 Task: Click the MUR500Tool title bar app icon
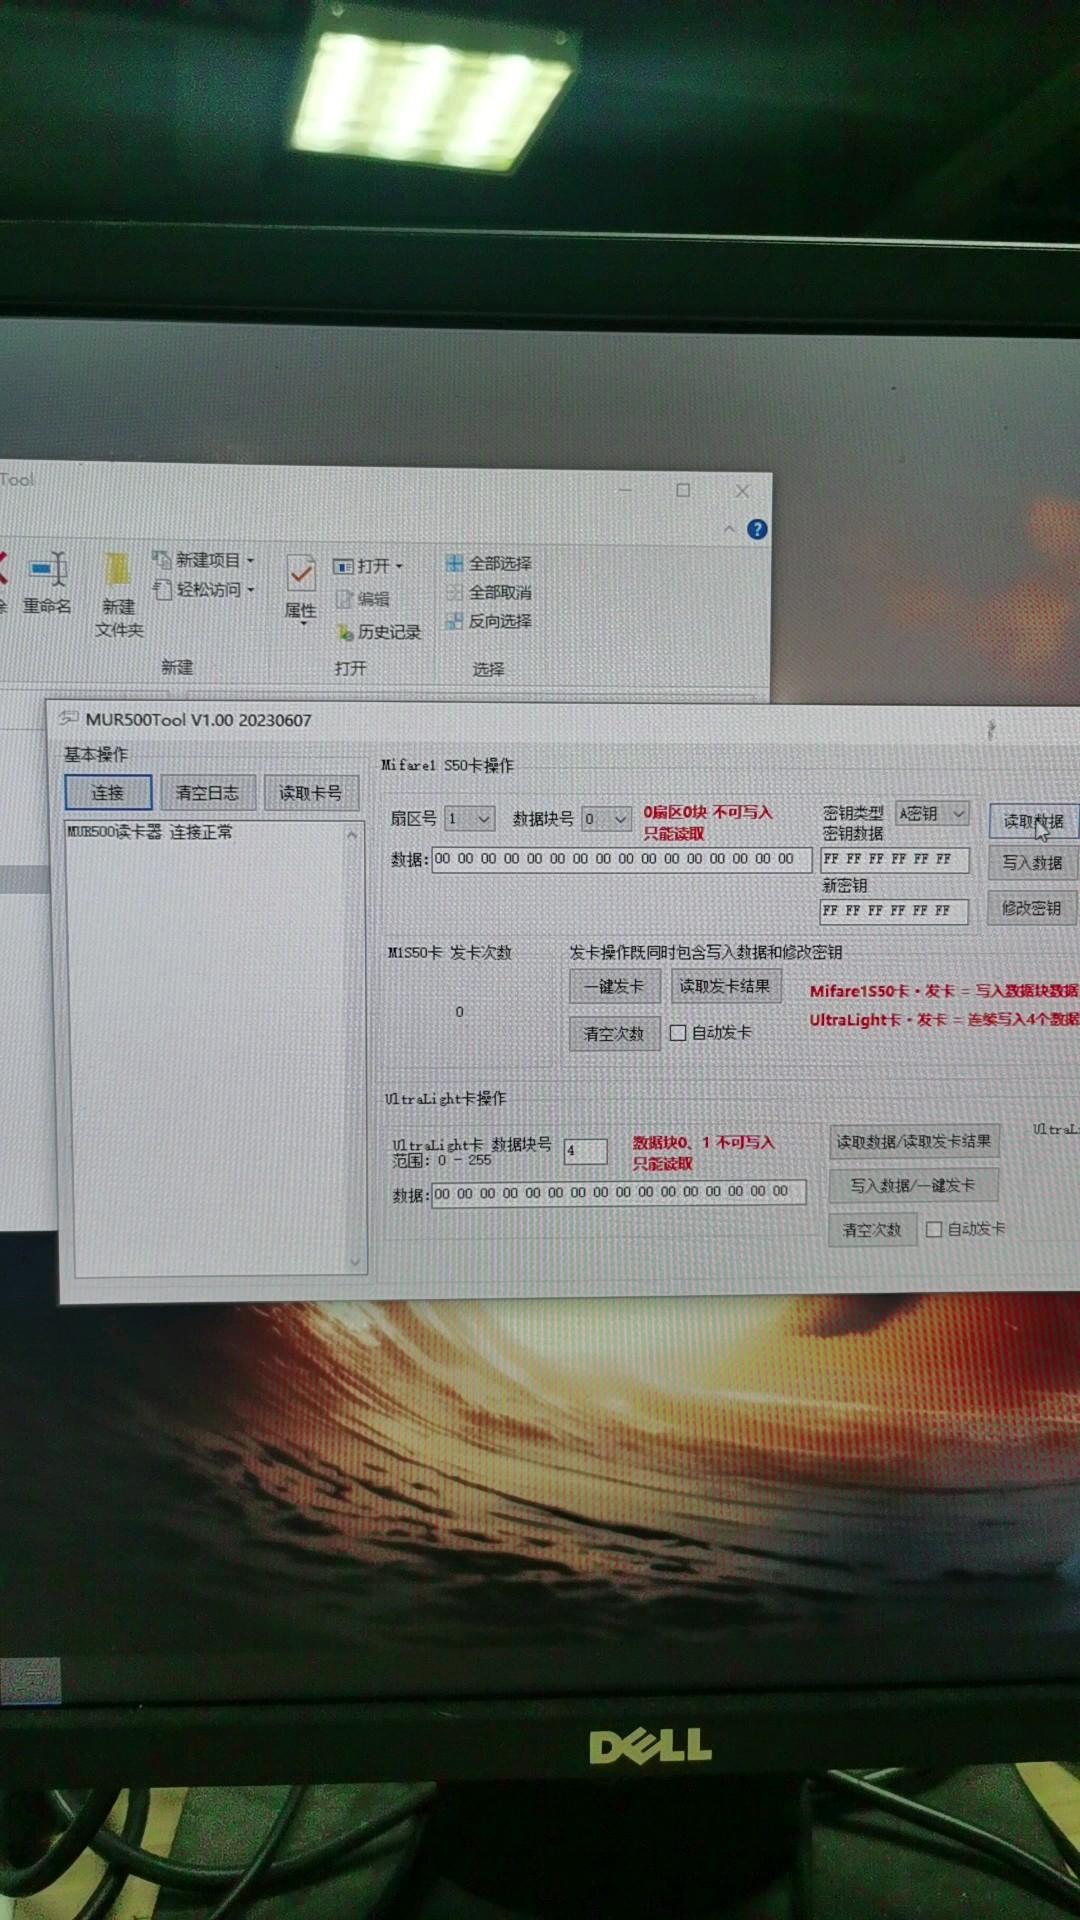[68, 719]
